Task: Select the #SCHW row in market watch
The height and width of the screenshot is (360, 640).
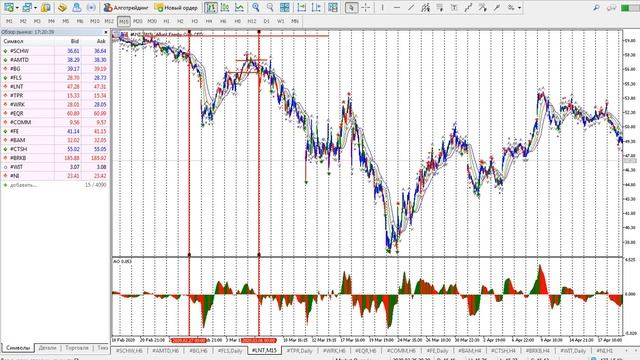Action: pos(55,51)
